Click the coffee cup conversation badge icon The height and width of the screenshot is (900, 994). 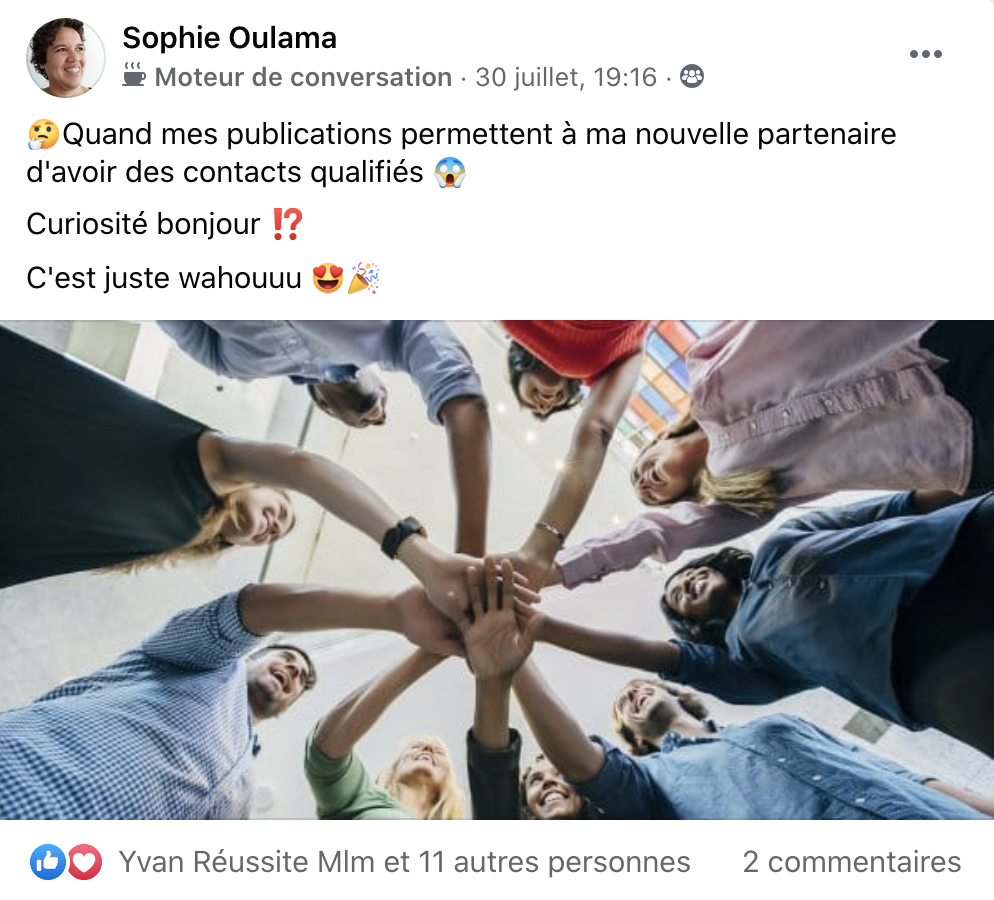coord(134,75)
